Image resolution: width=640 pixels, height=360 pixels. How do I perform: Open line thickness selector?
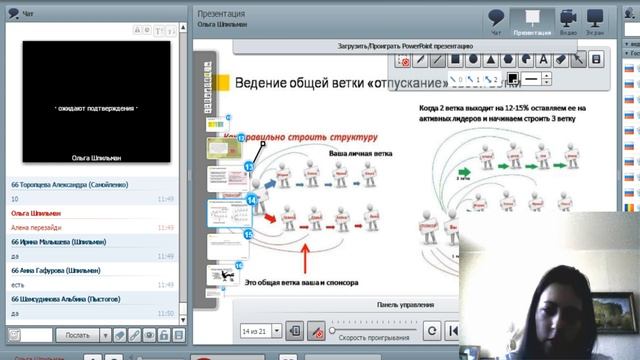click(x=531, y=79)
